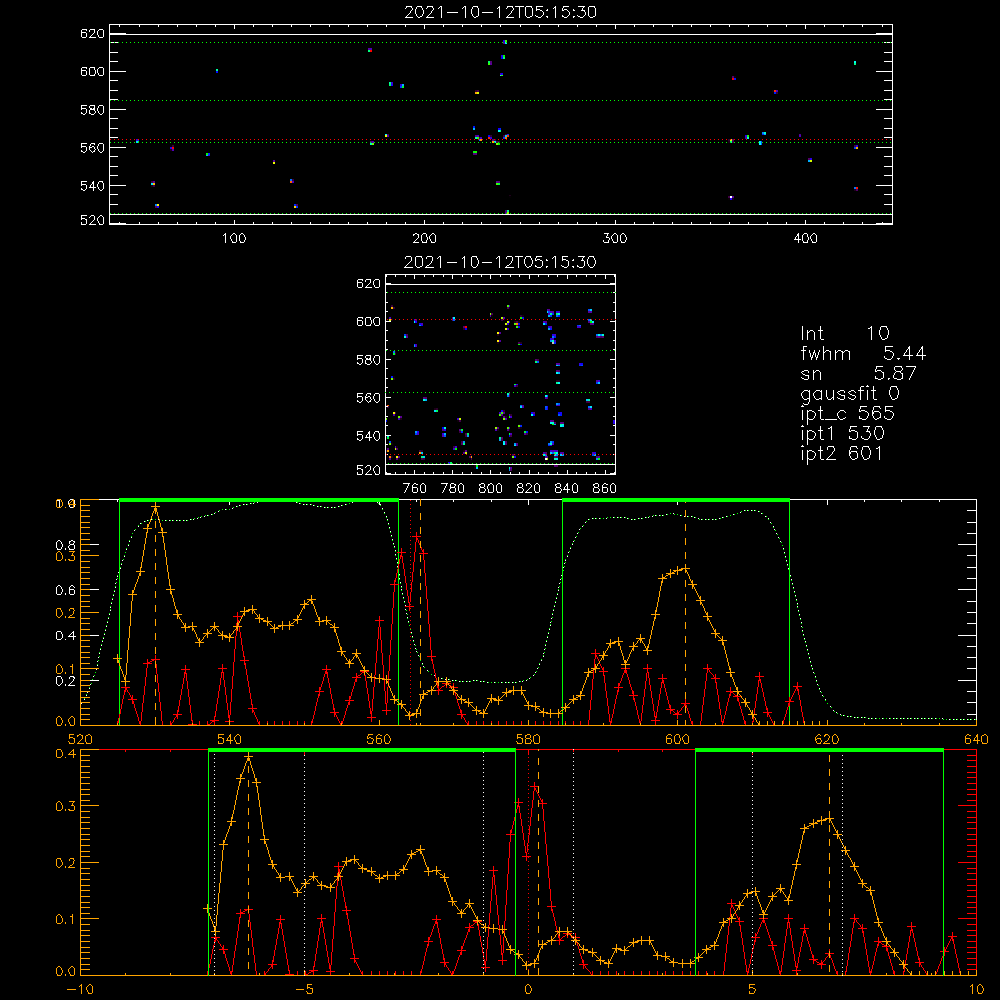1000x1000 pixels.
Task: Click the orange dashed marker near 565 on upper profile
Action: click(x=420, y=612)
